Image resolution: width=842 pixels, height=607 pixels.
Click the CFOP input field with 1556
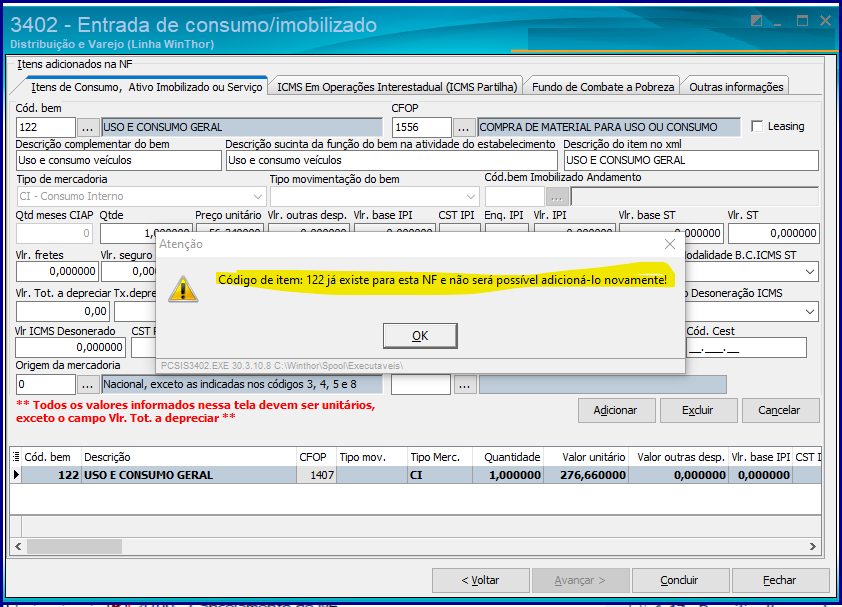point(422,127)
